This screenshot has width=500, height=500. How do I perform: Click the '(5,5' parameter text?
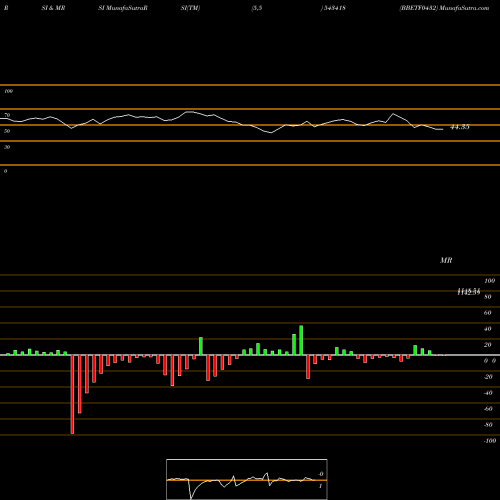pos(257,8)
